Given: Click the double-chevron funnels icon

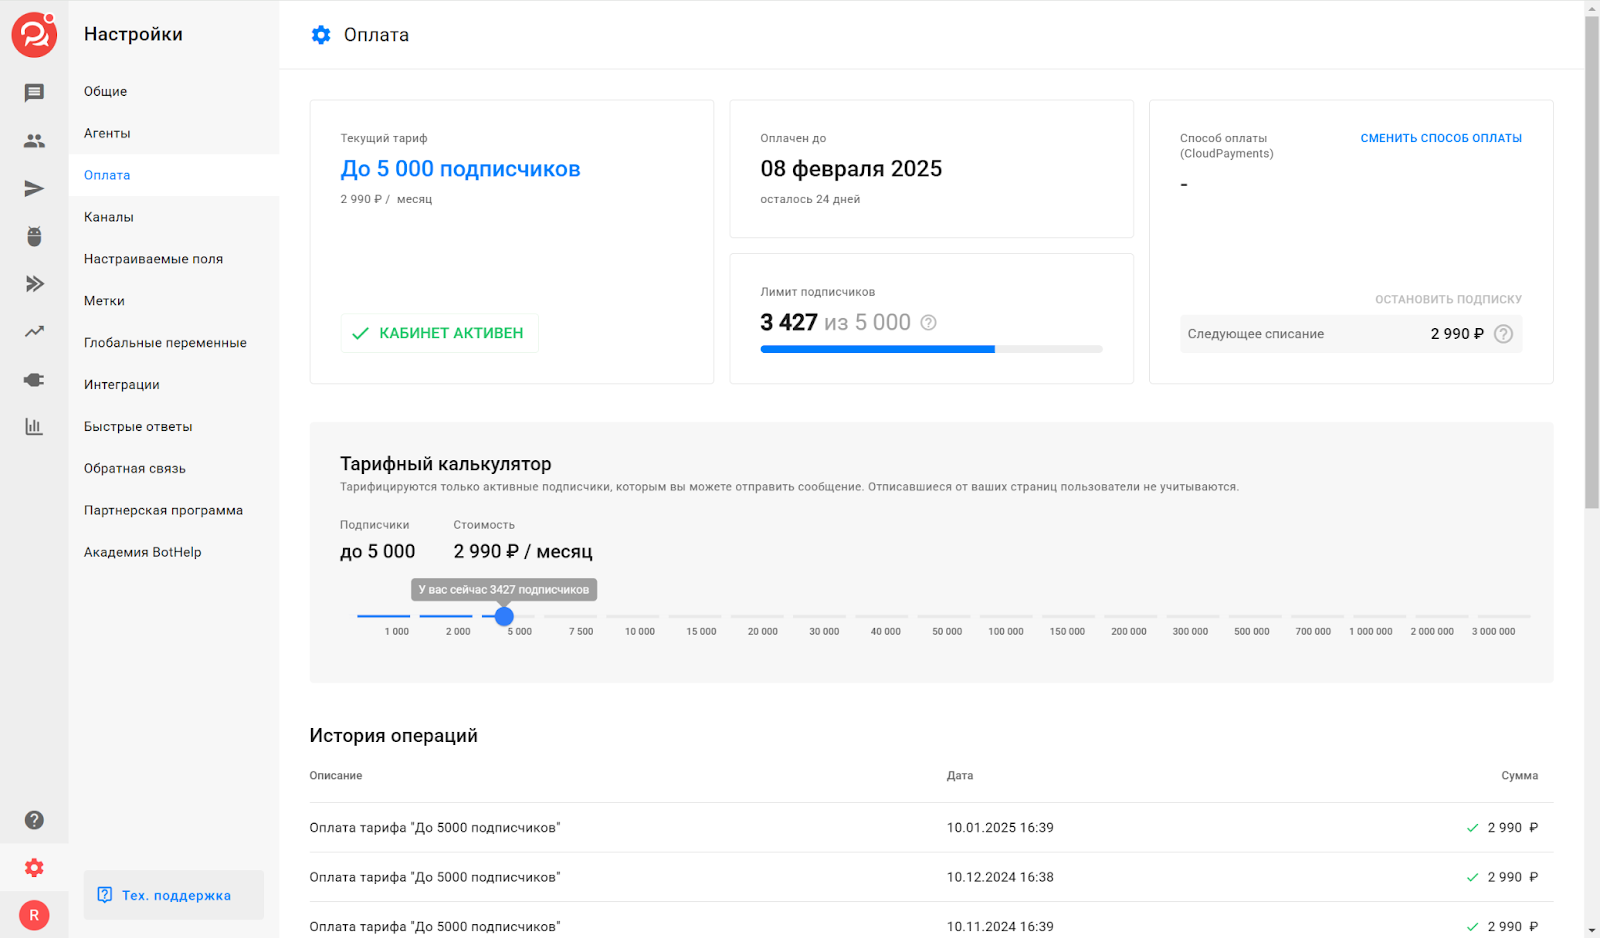Looking at the screenshot, I should pos(34,284).
